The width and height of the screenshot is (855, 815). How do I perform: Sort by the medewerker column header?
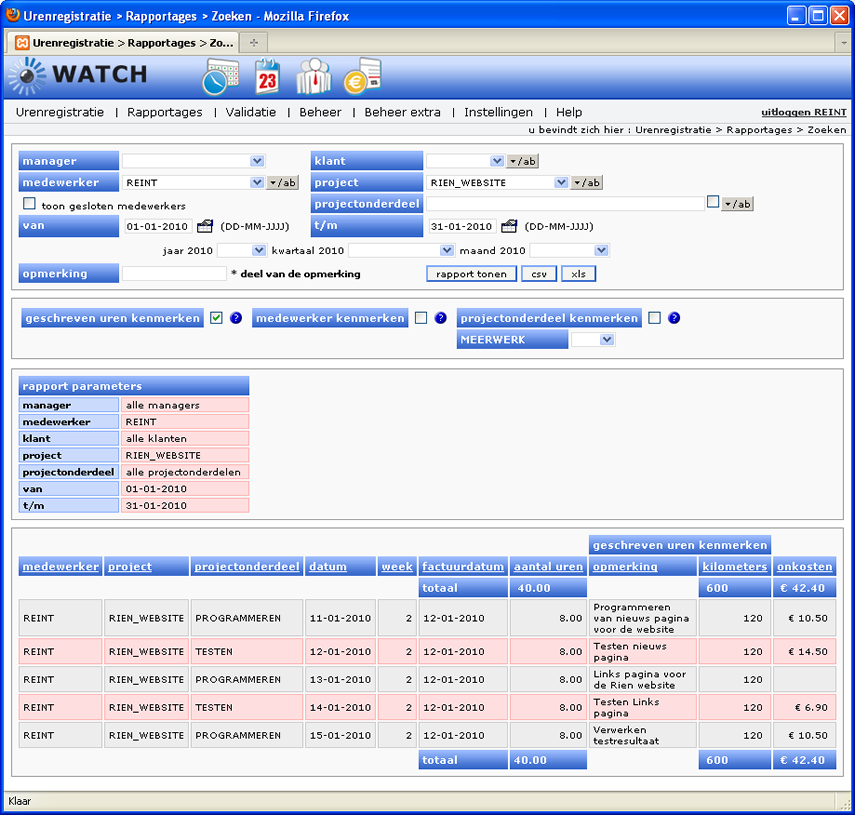tap(61, 566)
